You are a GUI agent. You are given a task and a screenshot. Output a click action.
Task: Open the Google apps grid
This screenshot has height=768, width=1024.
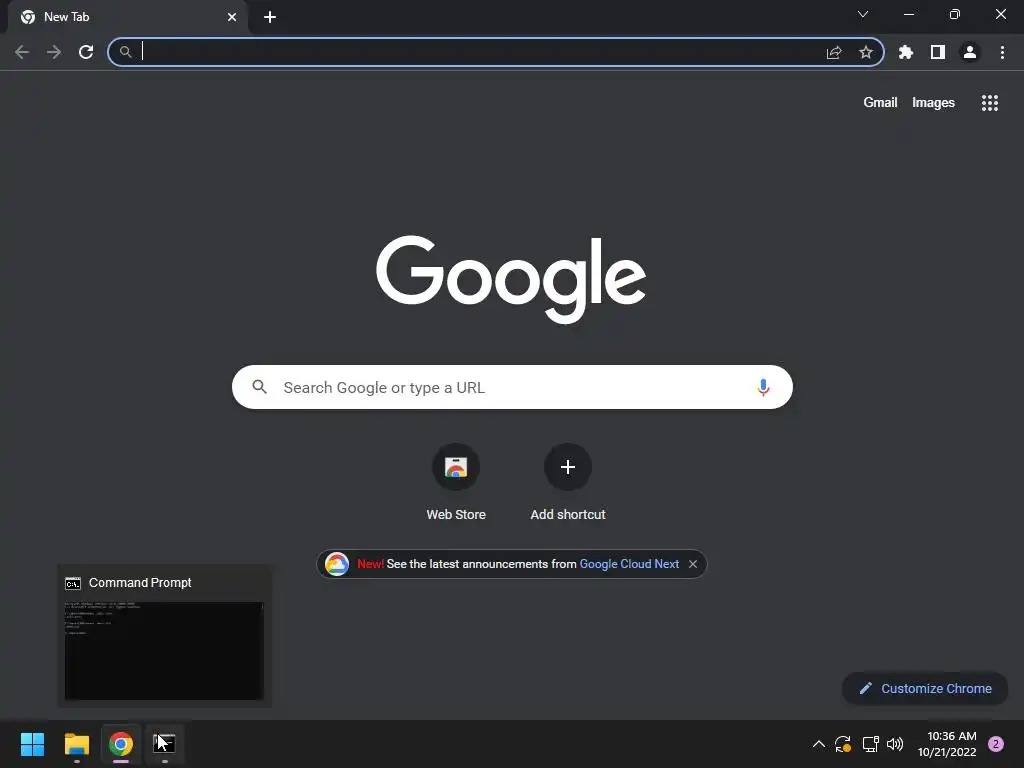tap(990, 103)
